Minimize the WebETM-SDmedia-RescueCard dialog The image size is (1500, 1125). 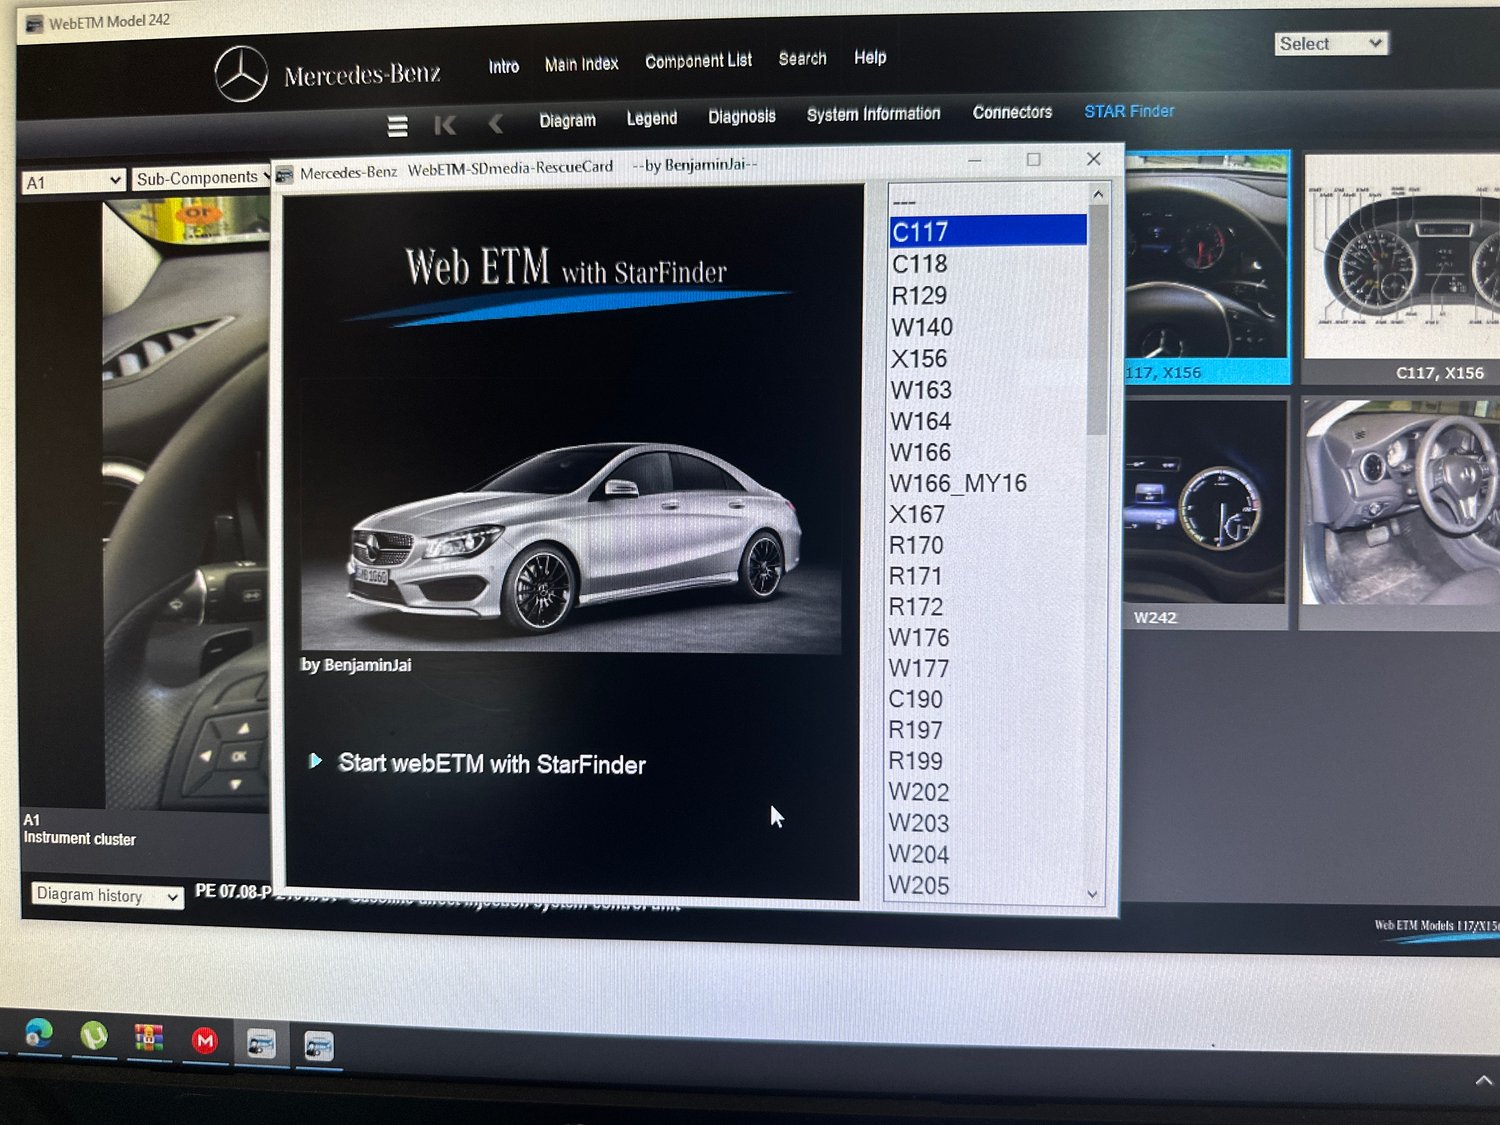(974, 160)
